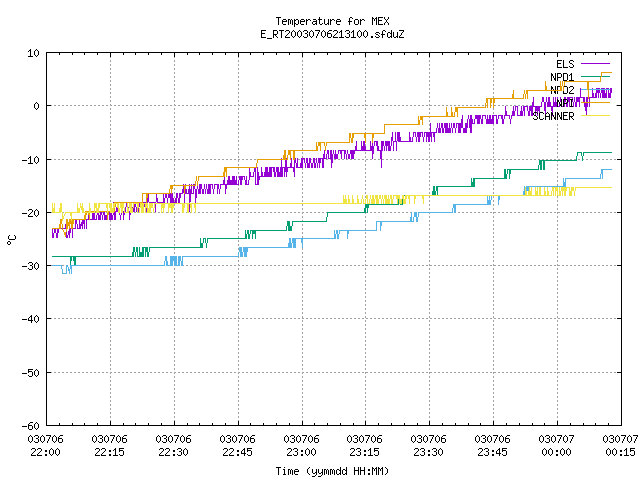This screenshot has width=640, height=480.
Task: Click the x-axis time label '22:00'
Action: pyautogui.click(x=46, y=452)
